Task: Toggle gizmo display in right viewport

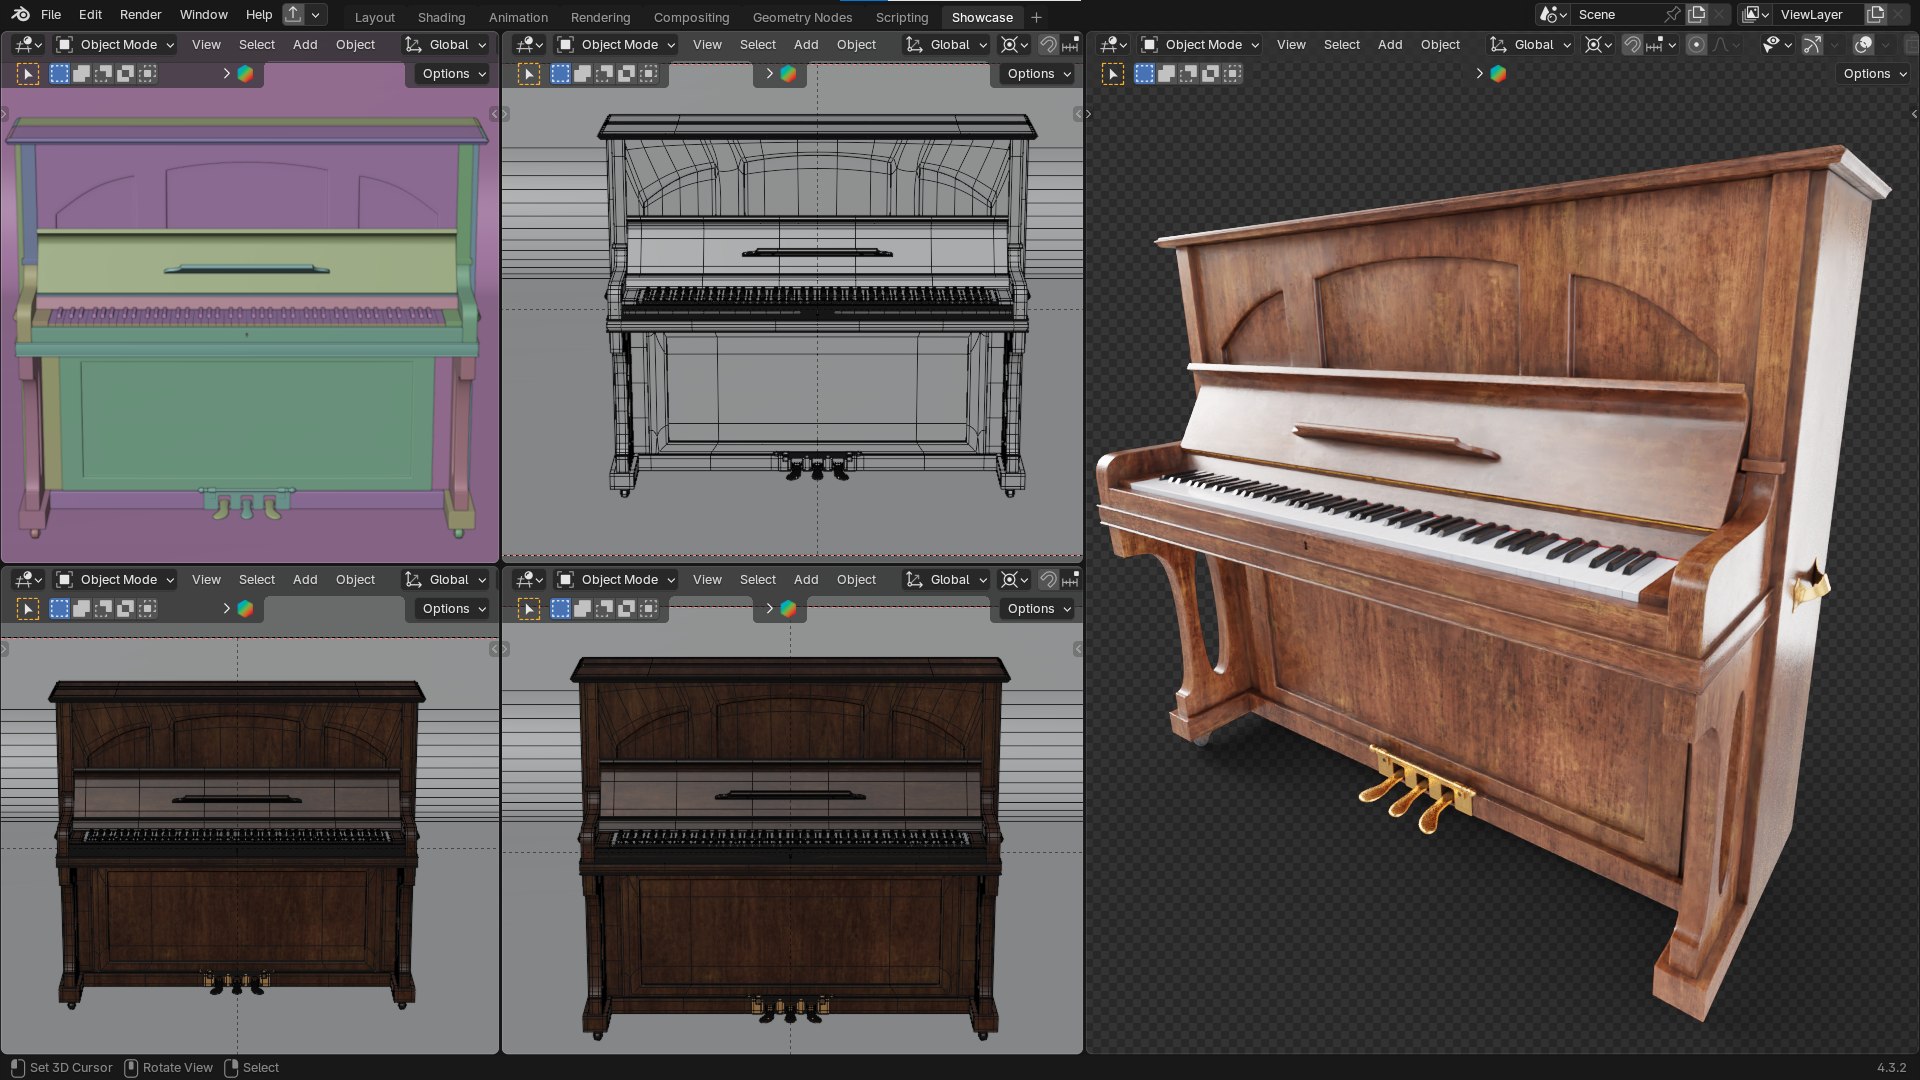Action: [1812, 44]
